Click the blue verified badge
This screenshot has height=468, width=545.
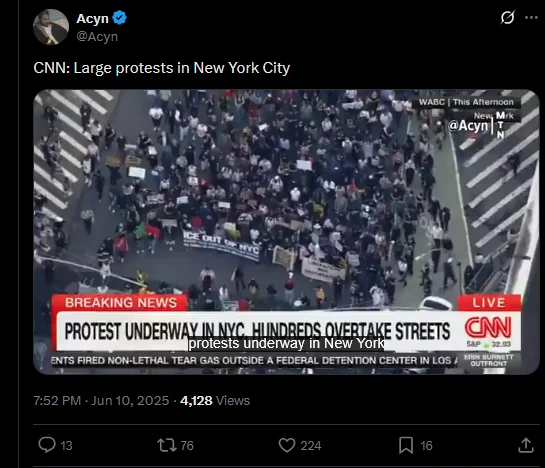click(120, 18)
